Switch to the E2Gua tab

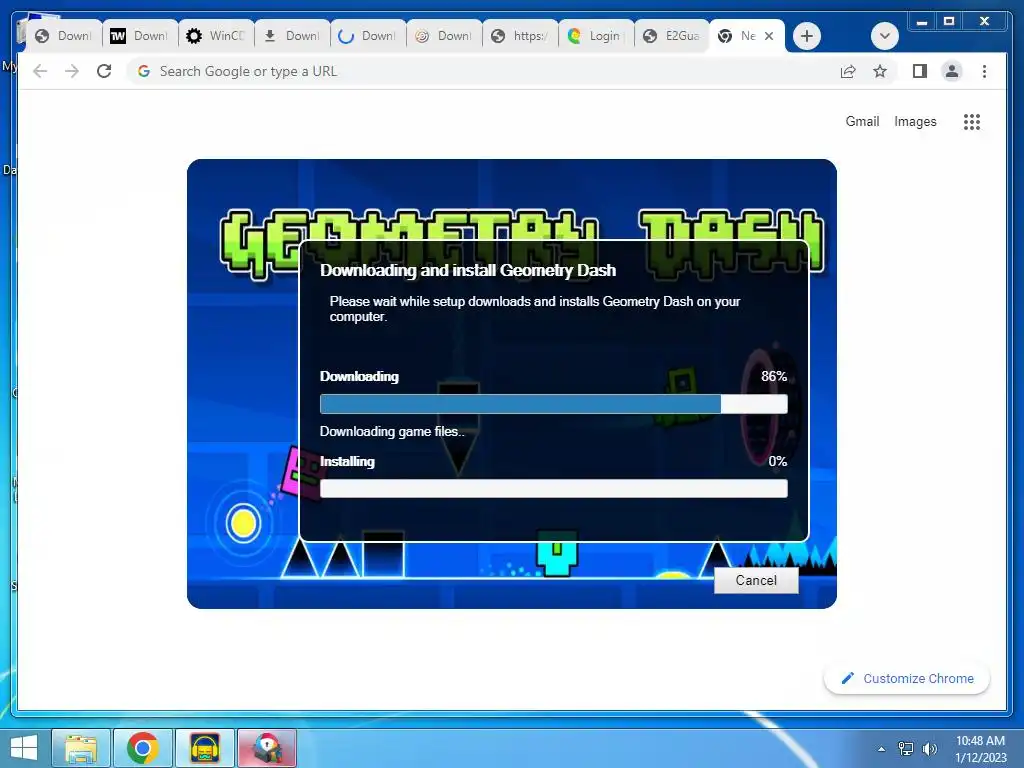(672, 36)
